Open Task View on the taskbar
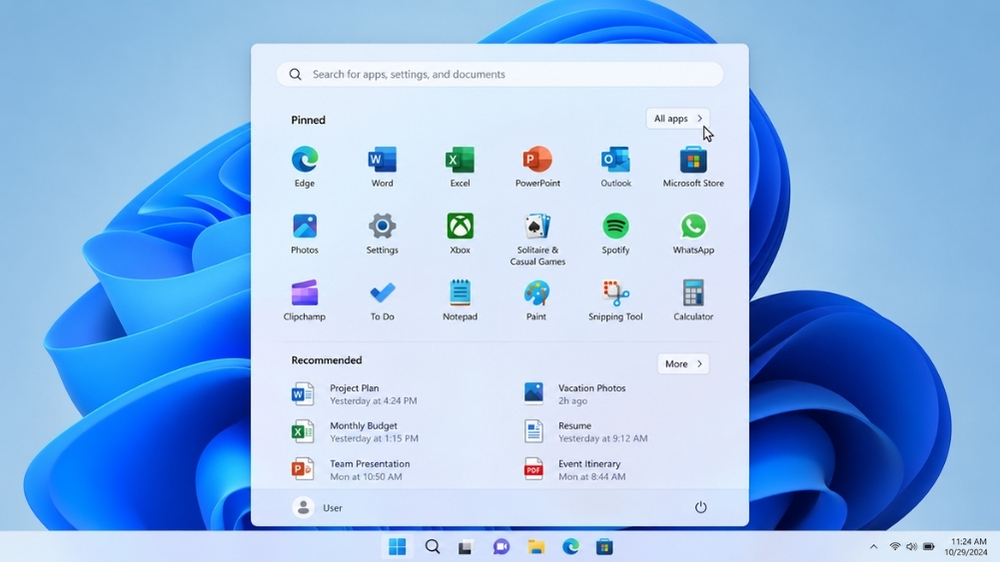Image resolution: width=1000 pixels, height=562 pixels. (x=466, y=547)
